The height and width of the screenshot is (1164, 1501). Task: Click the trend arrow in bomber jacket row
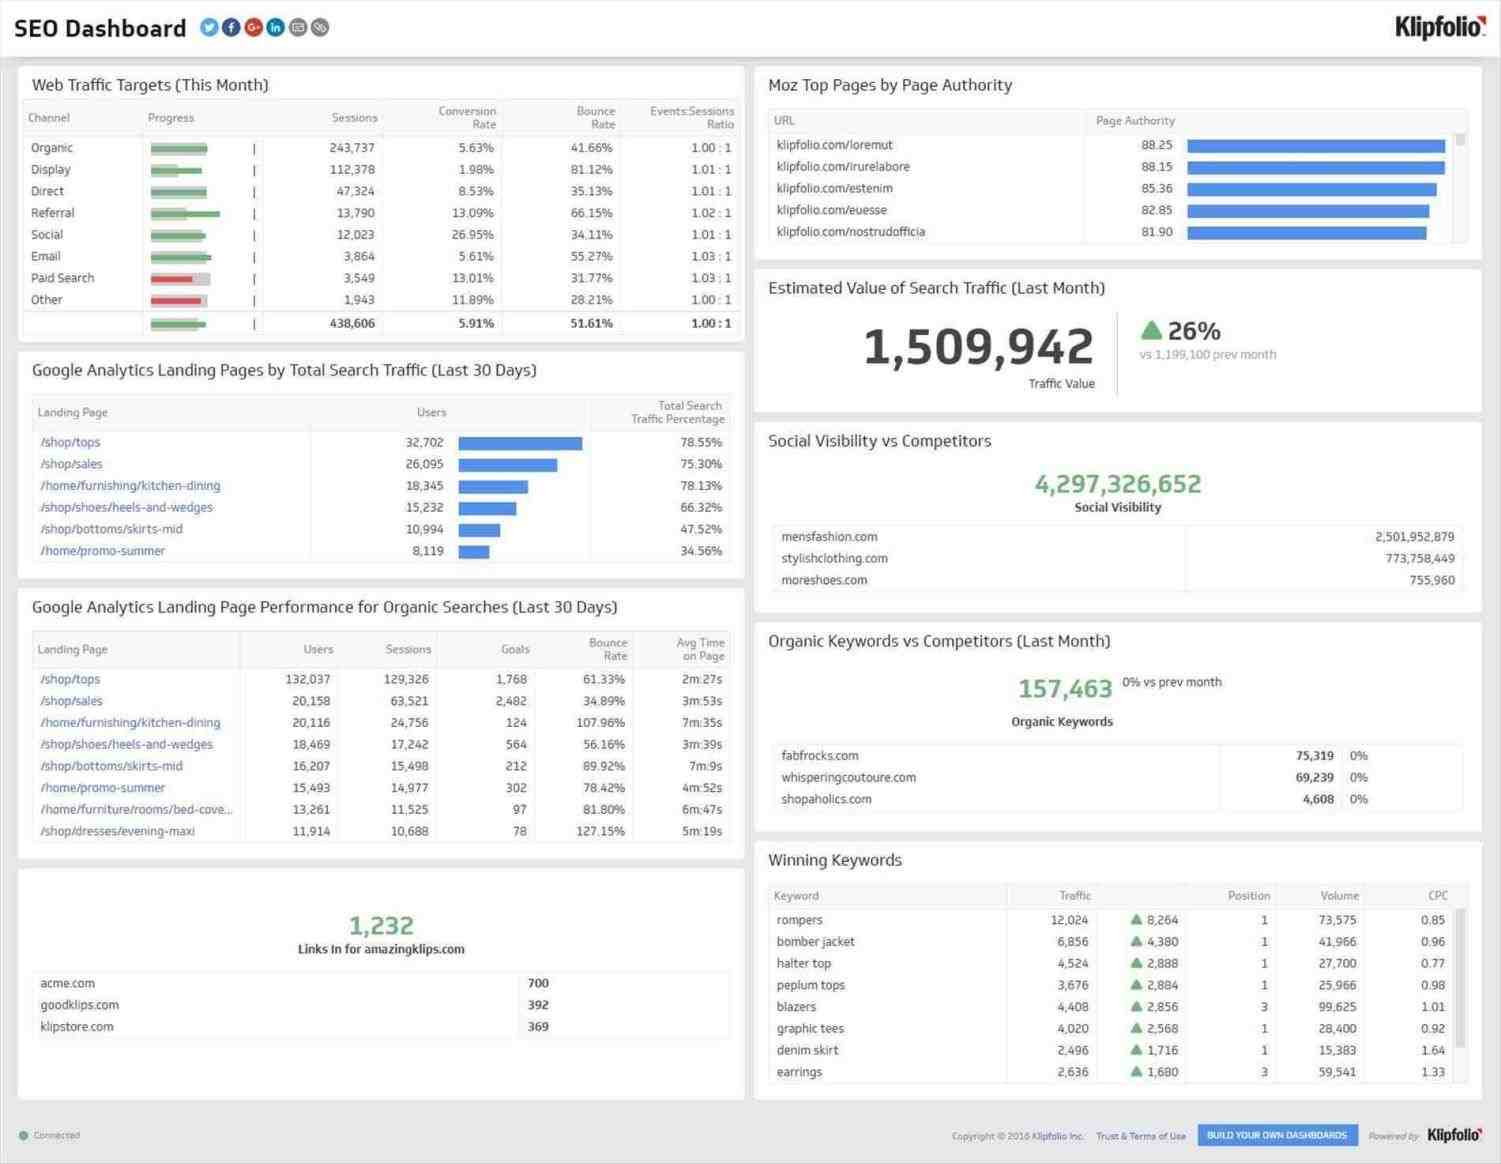point(1136,941)
